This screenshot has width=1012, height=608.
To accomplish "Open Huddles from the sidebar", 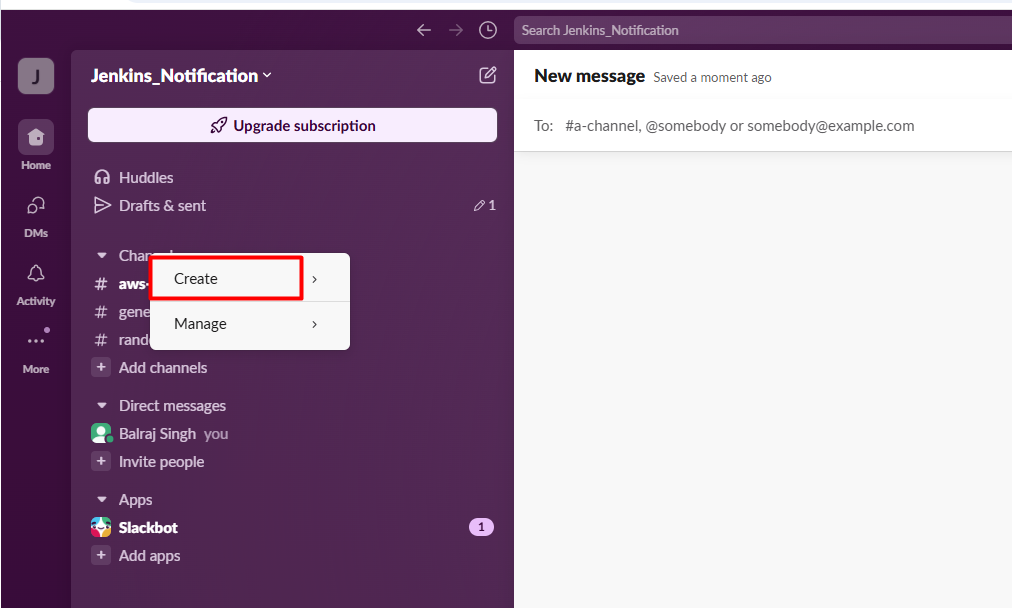I will (146, 177).
